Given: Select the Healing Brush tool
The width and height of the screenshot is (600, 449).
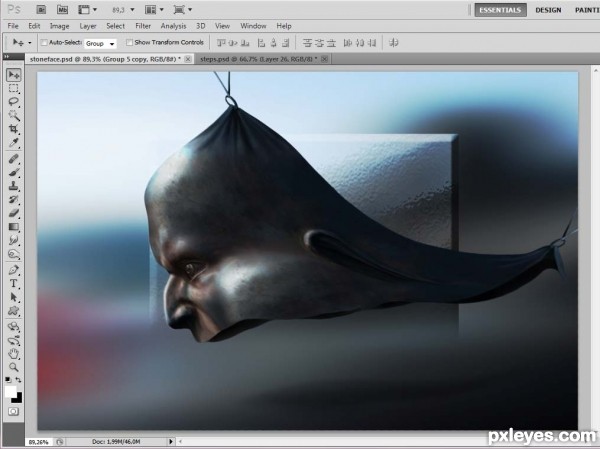Looking at the screenshot, I should [14, 158].
